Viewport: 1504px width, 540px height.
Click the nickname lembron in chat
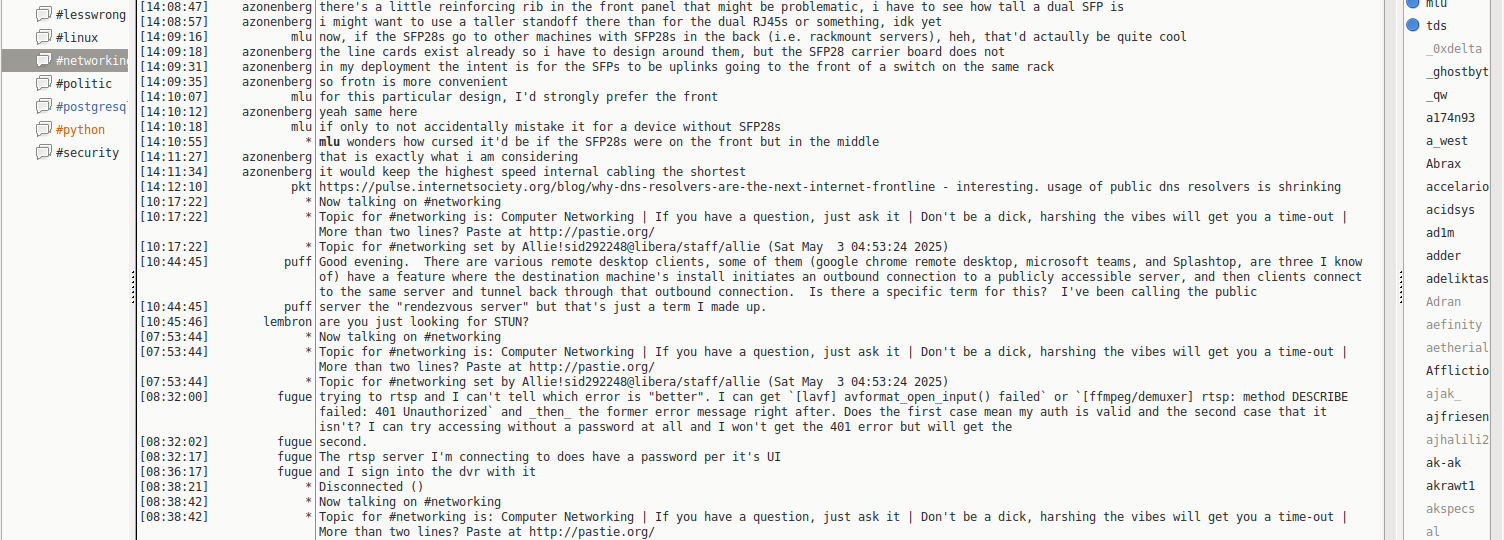[x=286, y=322]
